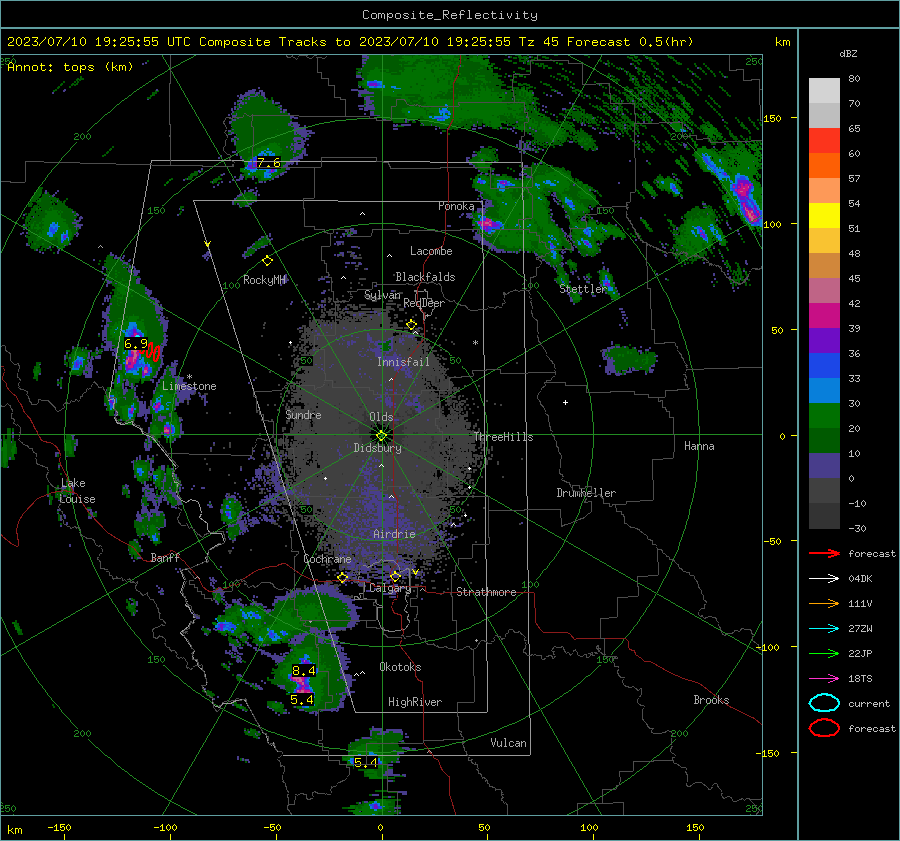Click the orange 111V arrow legend icon

click(x=824, y=603)
